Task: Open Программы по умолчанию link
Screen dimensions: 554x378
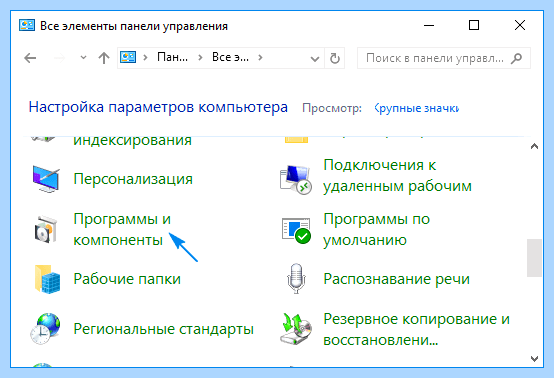Action: (376, 230)
